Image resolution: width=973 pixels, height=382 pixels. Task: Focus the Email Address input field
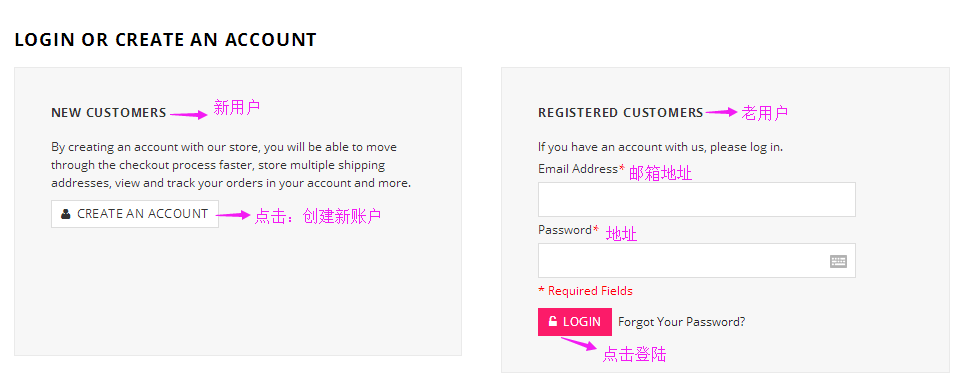coord(696,199)
